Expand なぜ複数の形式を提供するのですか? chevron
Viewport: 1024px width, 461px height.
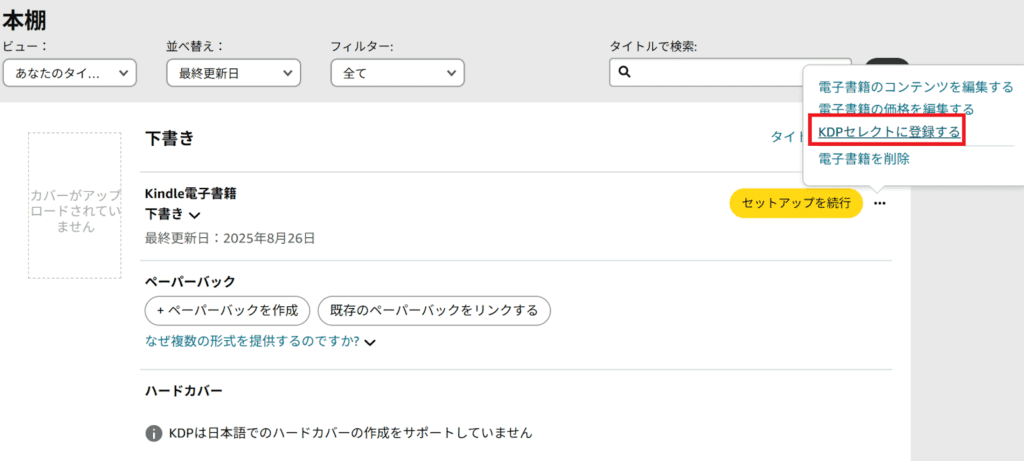click(370, 342)
